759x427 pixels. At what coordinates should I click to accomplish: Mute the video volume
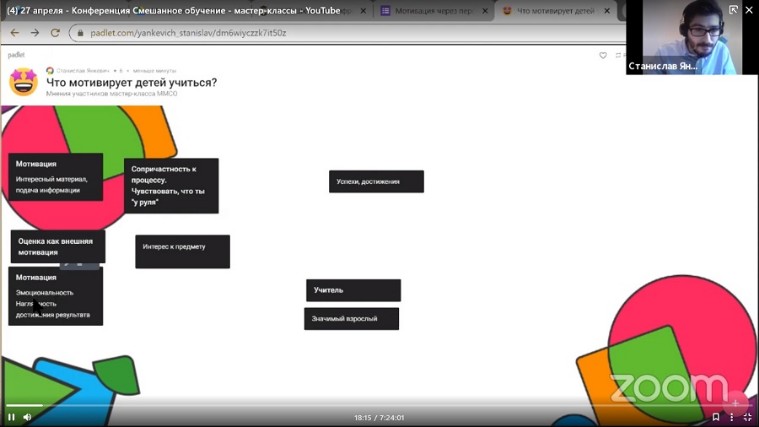(x=27, y=417)
